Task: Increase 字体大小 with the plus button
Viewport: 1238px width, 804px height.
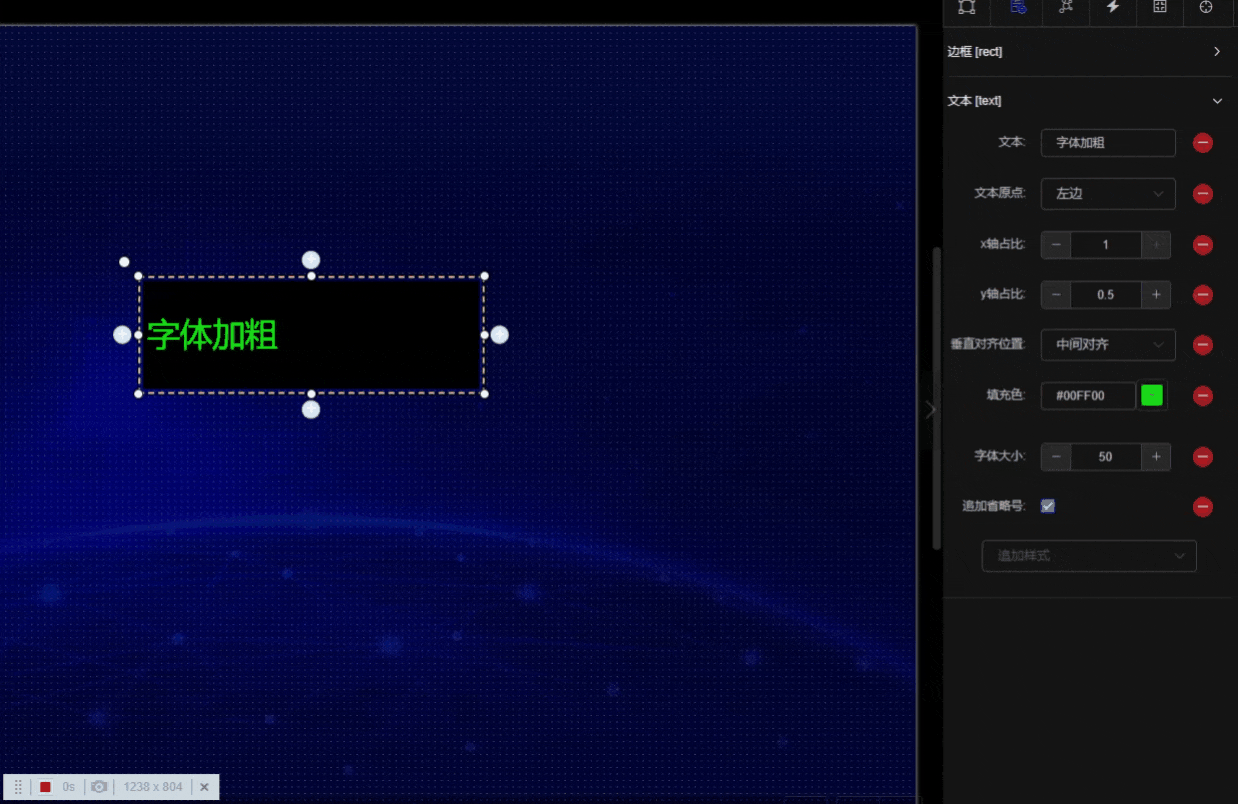Action: pyautogui.click(x=1156, y=457)
